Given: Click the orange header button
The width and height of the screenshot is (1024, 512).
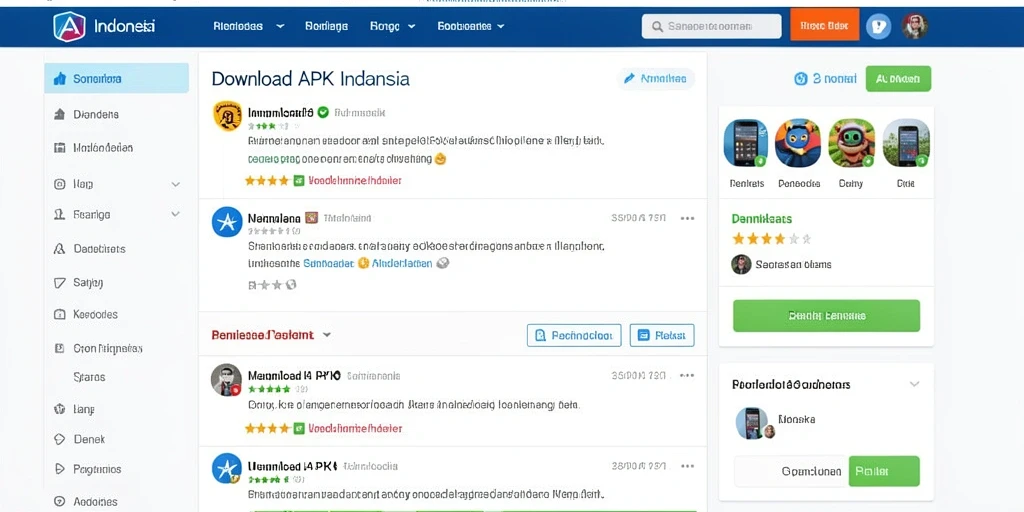Looking at the screenshot, I should point(824,26).
